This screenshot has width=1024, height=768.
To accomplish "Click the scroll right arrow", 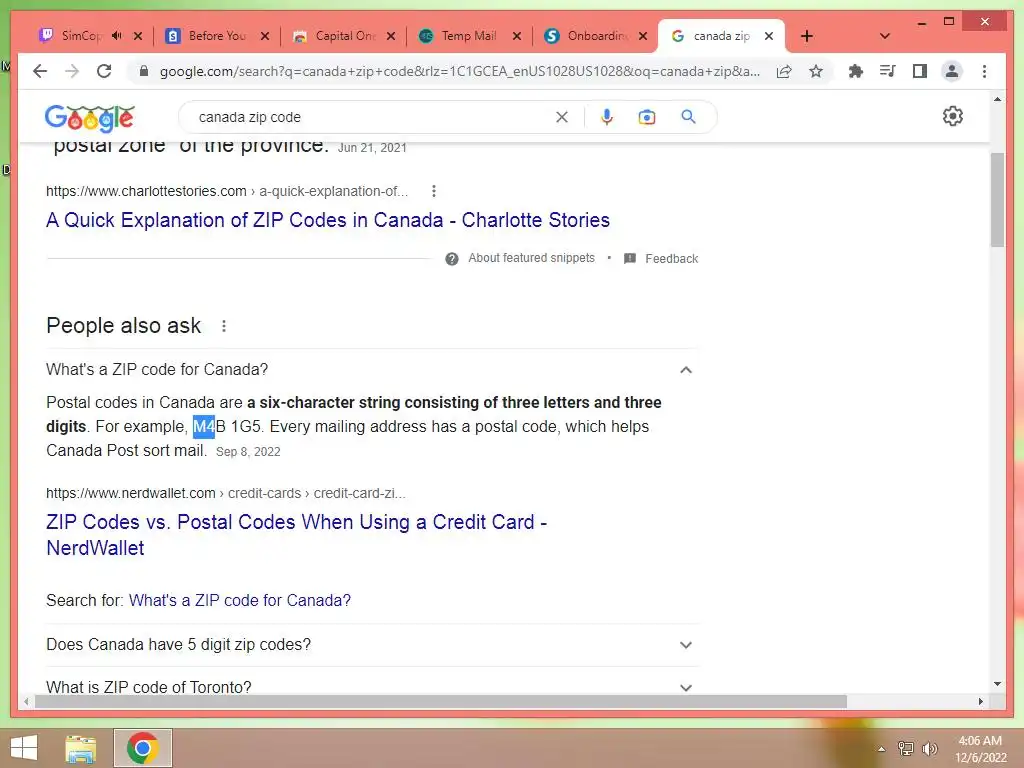I will click(x=980, y=701).
